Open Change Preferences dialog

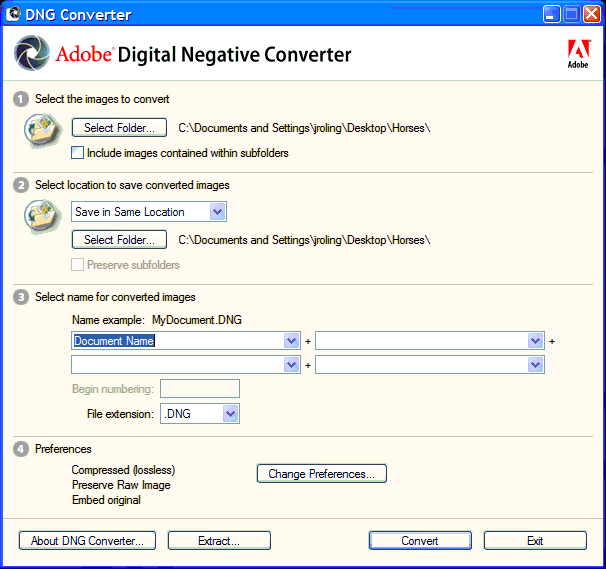[x=321, y=474]
